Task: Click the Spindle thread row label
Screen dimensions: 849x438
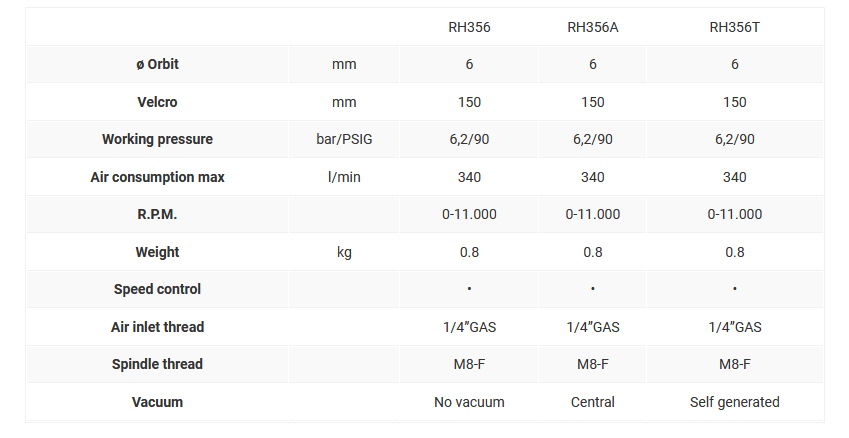Action: point(157,364)
